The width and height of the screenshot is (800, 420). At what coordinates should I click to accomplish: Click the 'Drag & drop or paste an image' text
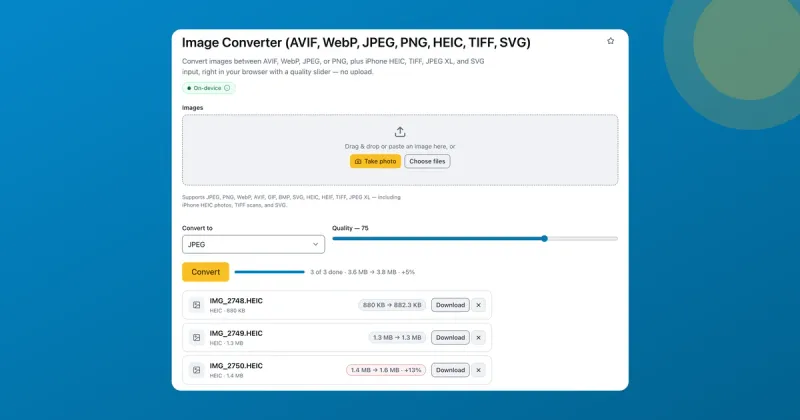(x=399, y=146)
